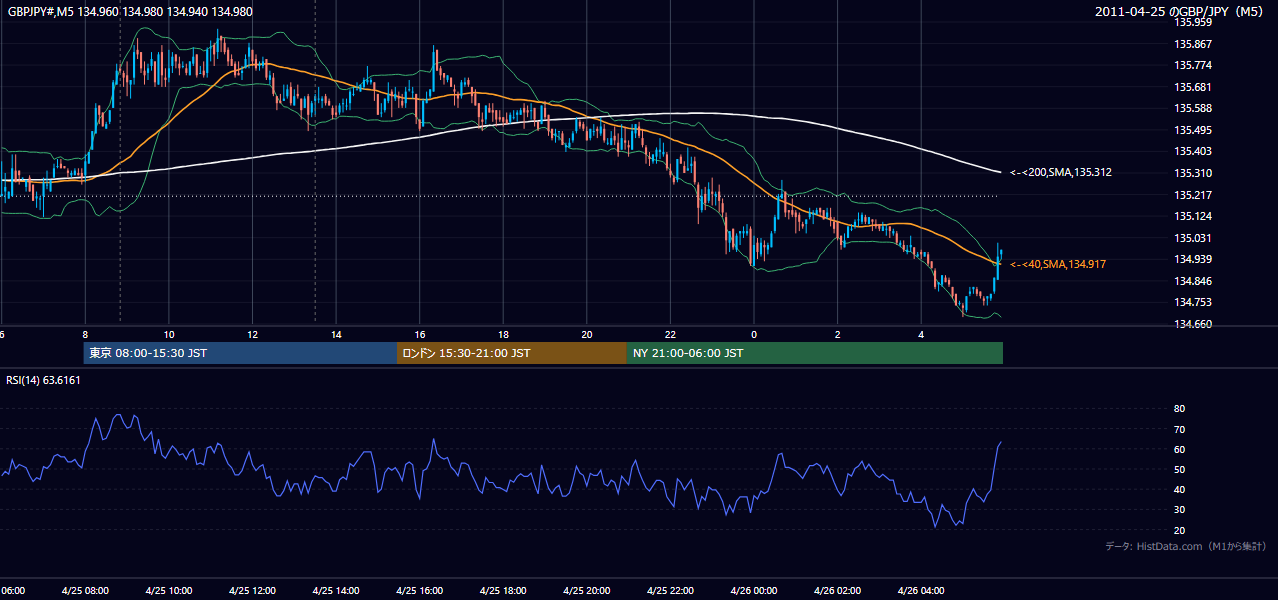Screen dimensions: 1278x600
Task: Click the price axis value 135.124
Action: tap(1194, 216)
